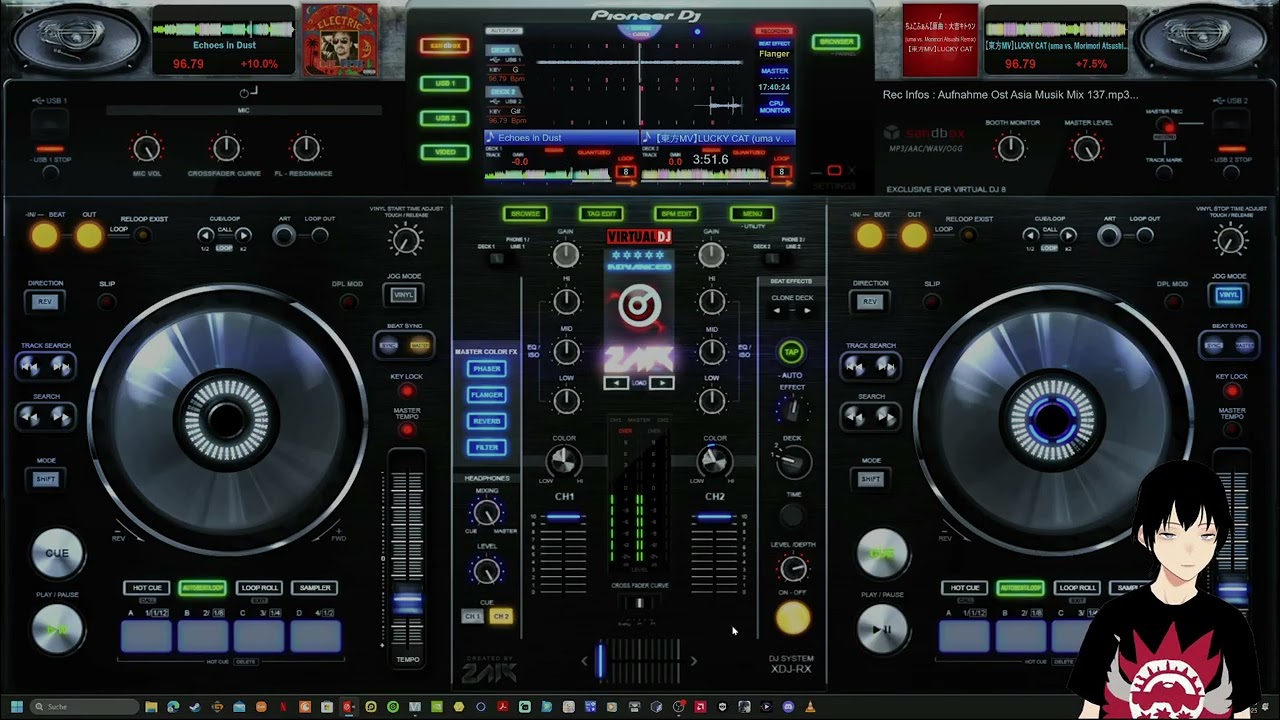Adjust the left deck TEMPO slider
The image size is (1280, 720).
click(x=407, y=601)
